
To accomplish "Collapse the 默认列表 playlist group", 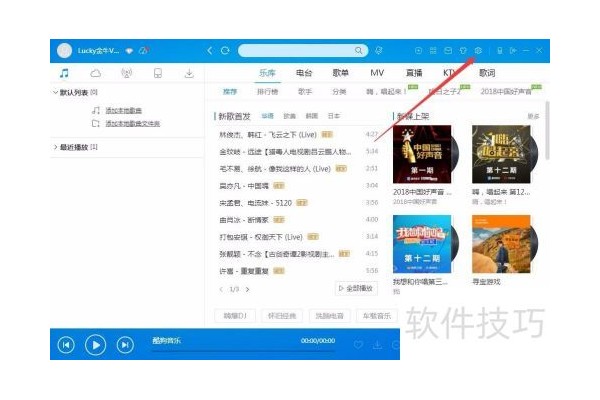I will click(55, 92).
